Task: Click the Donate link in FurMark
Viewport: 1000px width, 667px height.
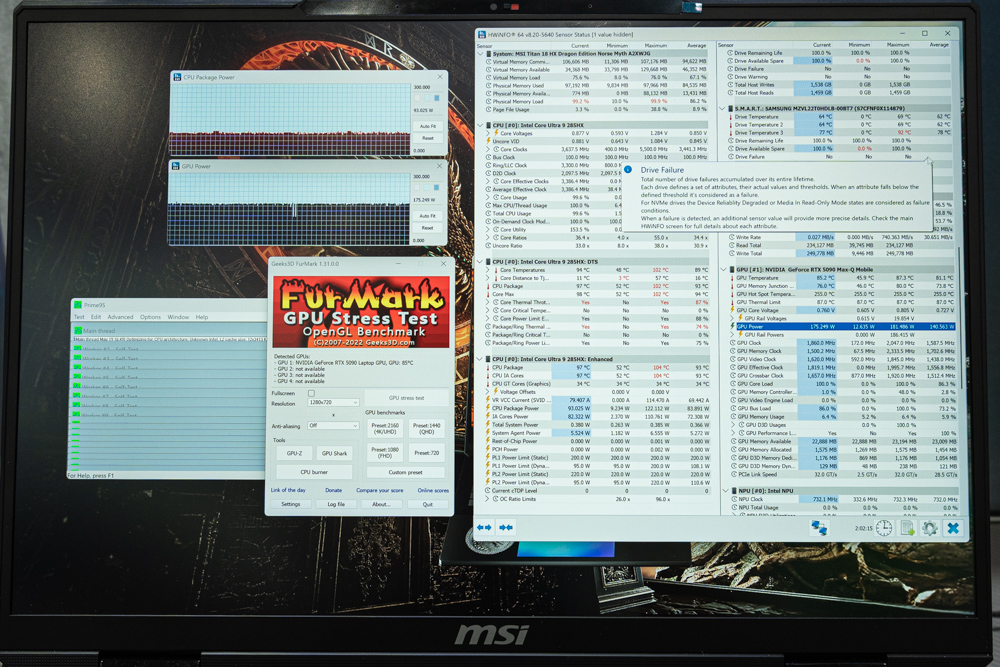Action: coord(334,490)
